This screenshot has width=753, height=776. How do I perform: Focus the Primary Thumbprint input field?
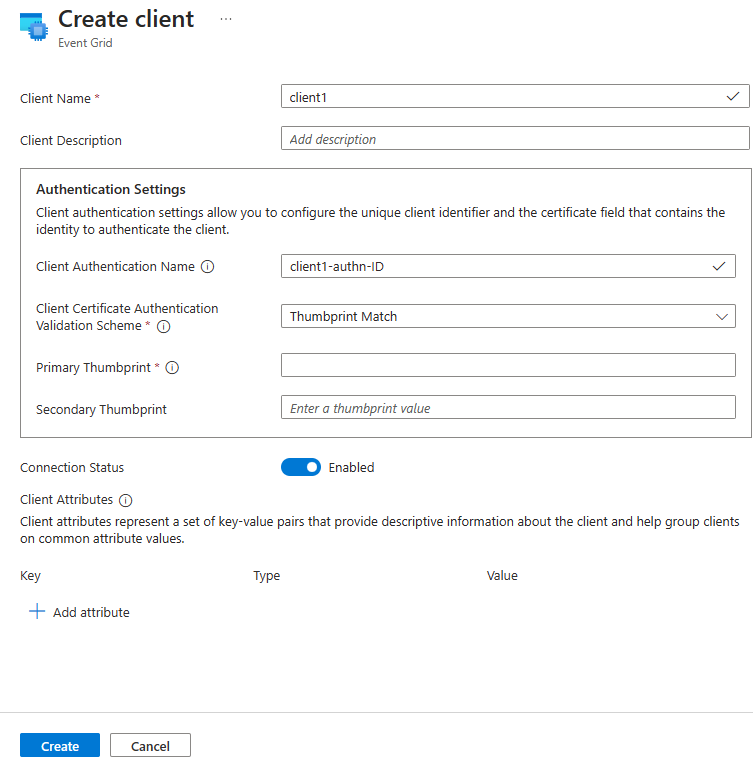pos(508,365)
